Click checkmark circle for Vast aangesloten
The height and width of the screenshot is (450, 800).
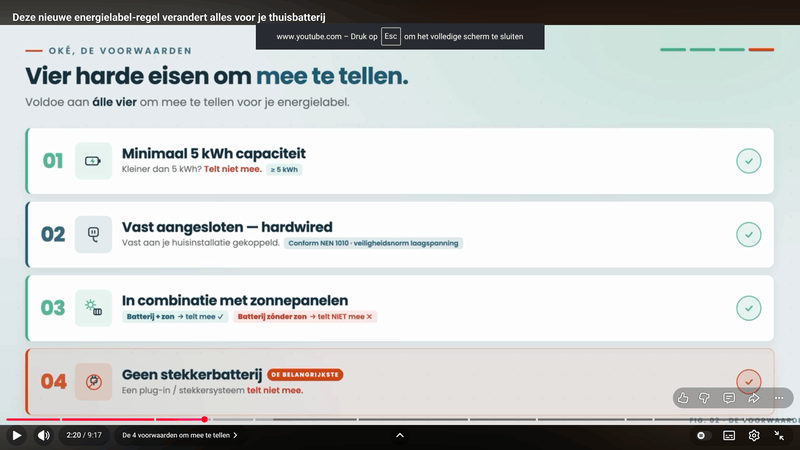click(x=748, y=235)
